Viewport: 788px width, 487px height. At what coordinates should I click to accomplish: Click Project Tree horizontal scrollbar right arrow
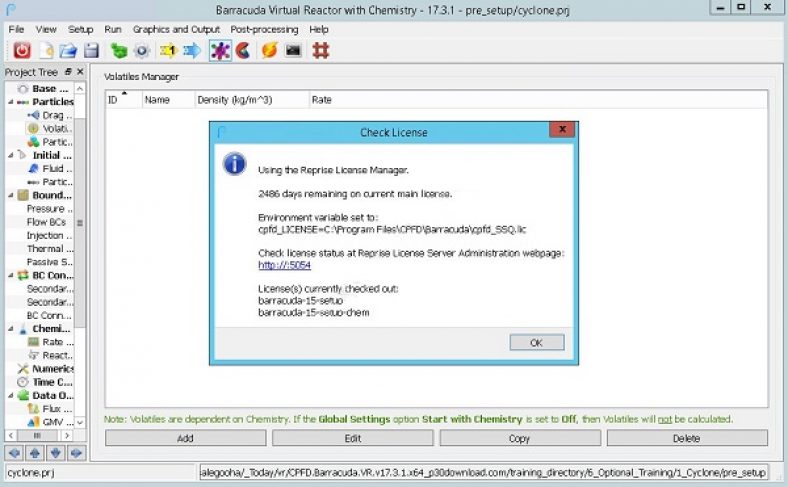click(x=67, y=436)
